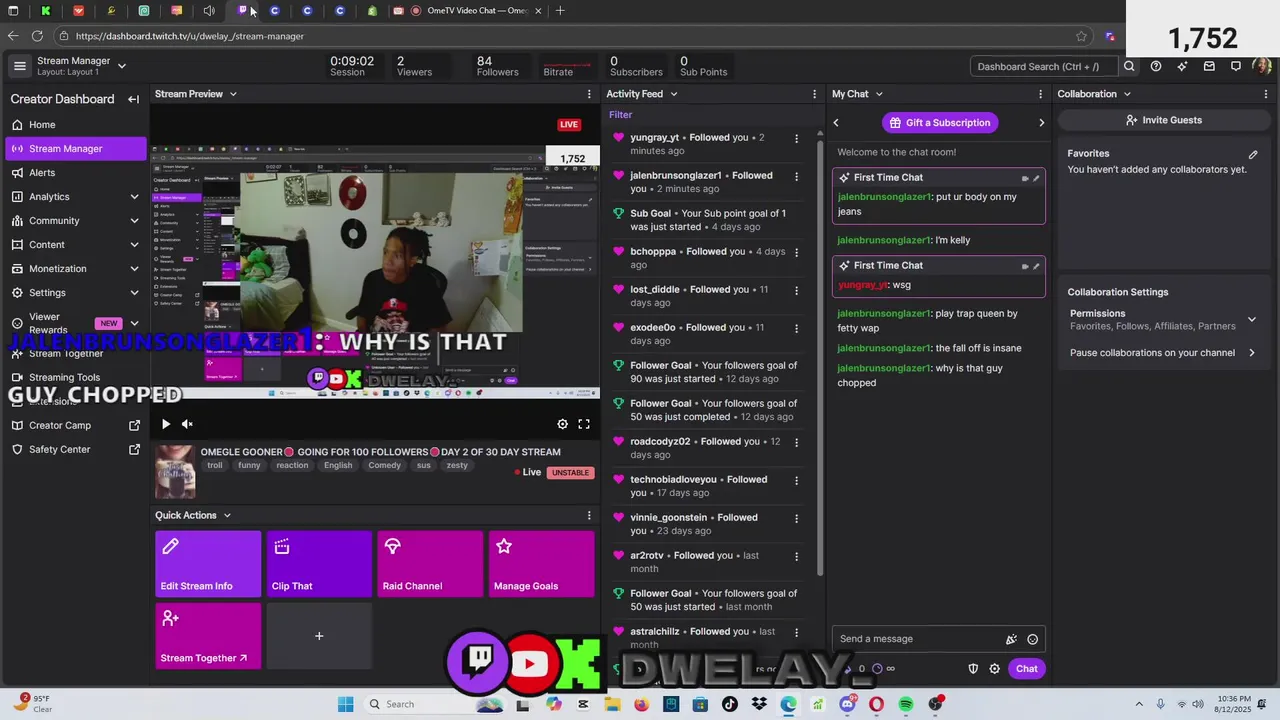Open TikTok from the taskbar
Viewport: 1280px width, 720px height.
pyautogui.click(x=730, y=704)
